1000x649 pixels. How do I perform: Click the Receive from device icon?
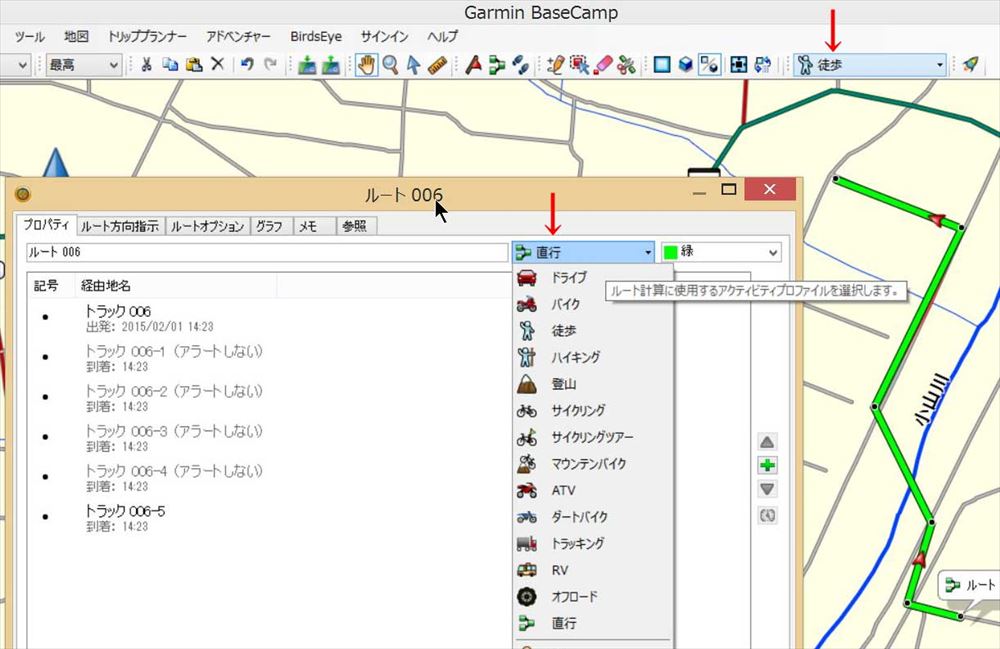pos(330,65)
